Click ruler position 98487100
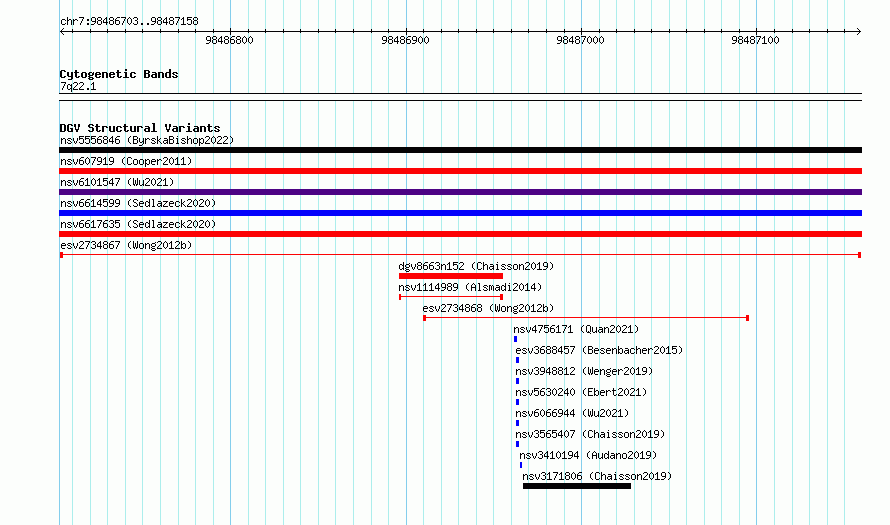 click(x=755, y=40)
